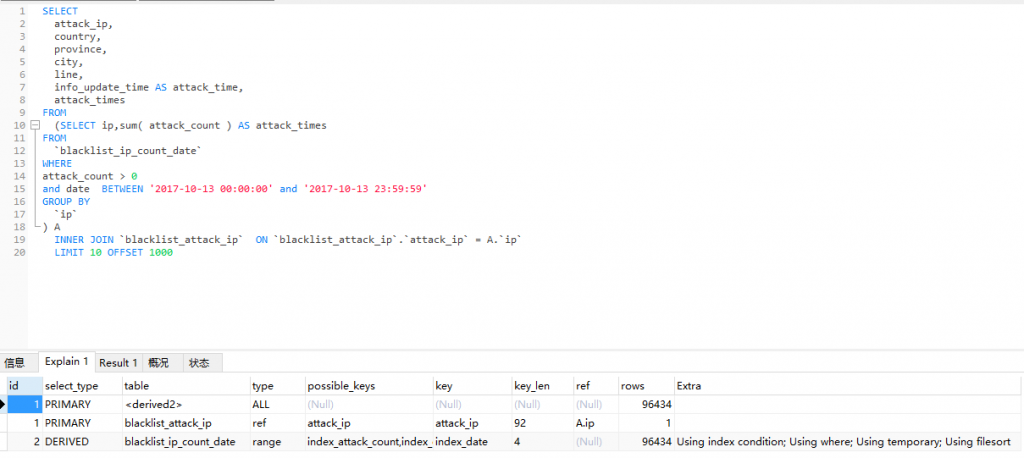Select the ref type cell in blacklist_attack_ip row

278,423
